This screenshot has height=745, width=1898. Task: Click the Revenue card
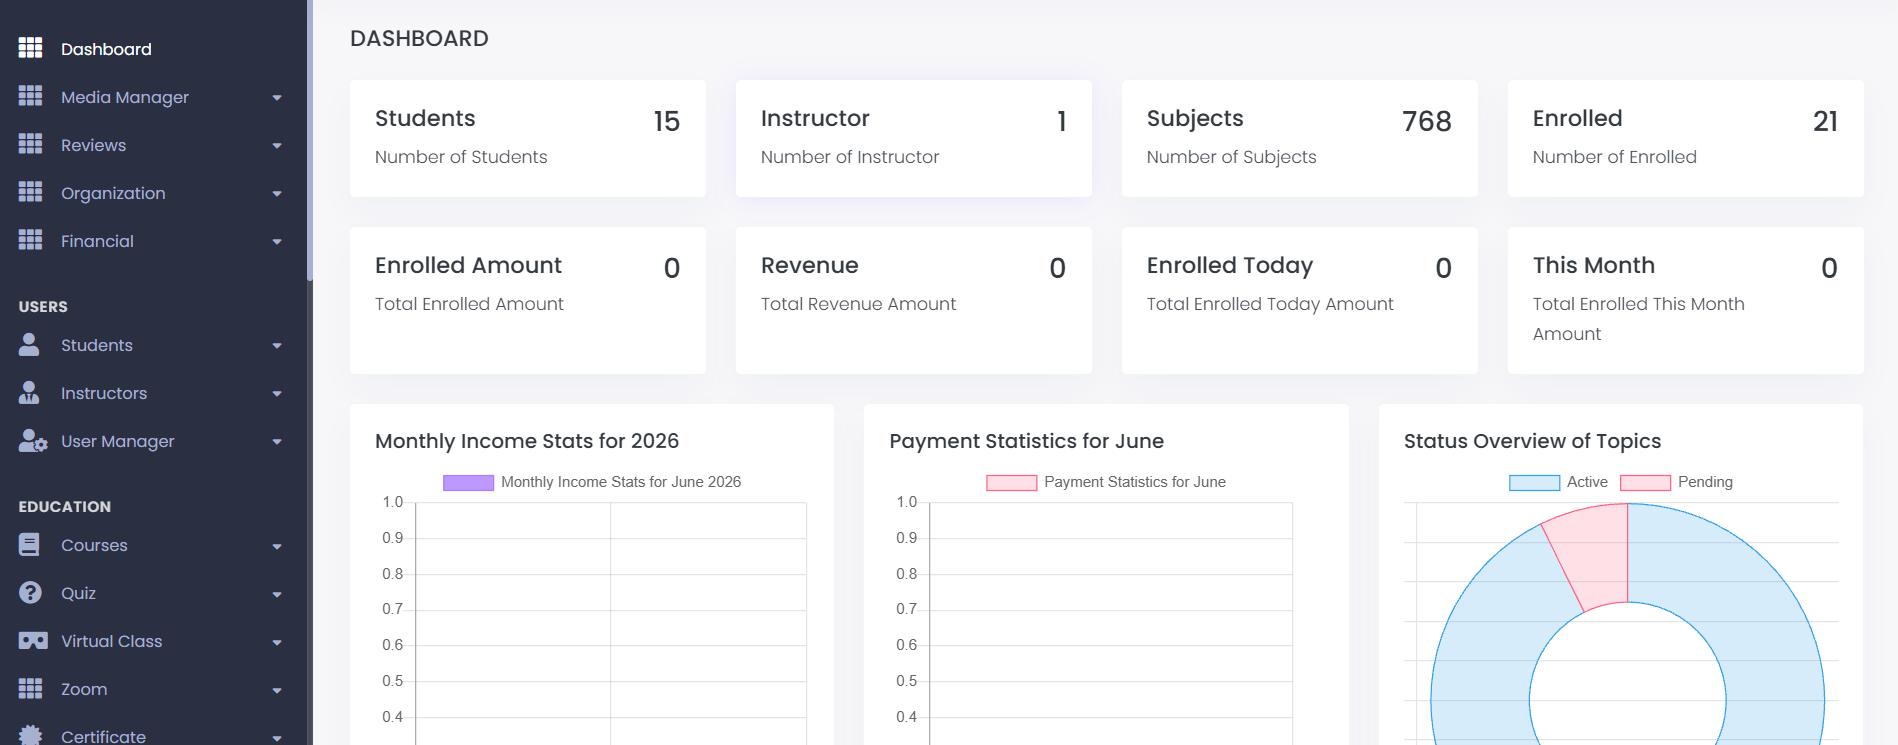914,300
